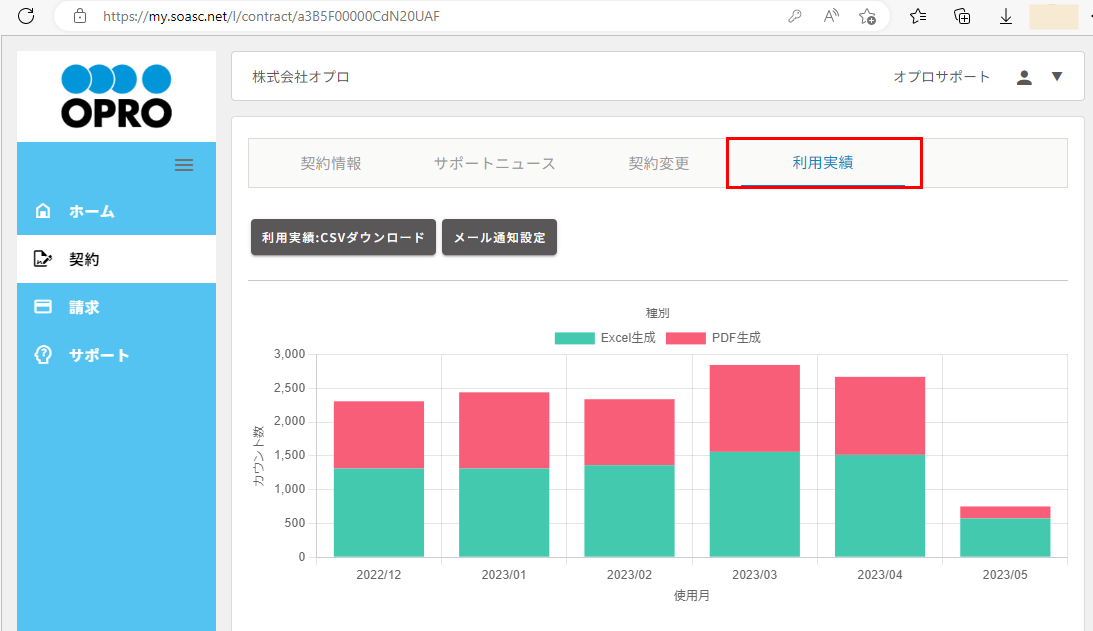The width and height of the screenshot is (1093, 631).
Task: Click the home icon in sidebar
Action: (x=43, y=211)
